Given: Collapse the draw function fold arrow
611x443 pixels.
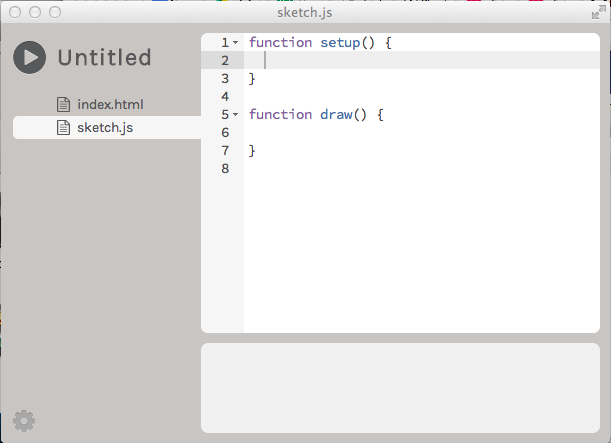Looking at the screenshot, I should point(235,115).
